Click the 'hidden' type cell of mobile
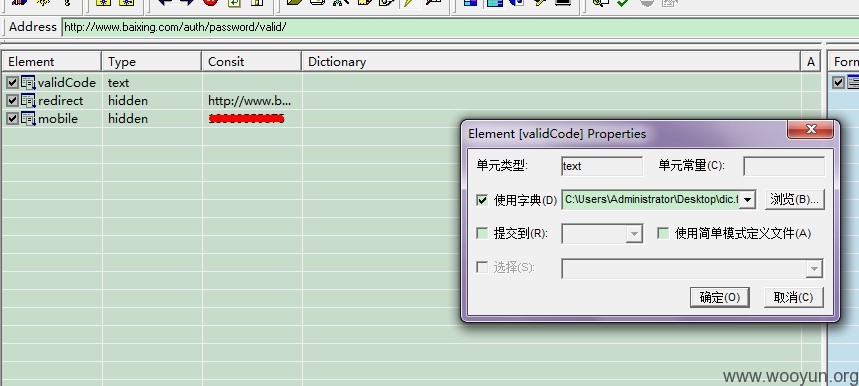 128,119
